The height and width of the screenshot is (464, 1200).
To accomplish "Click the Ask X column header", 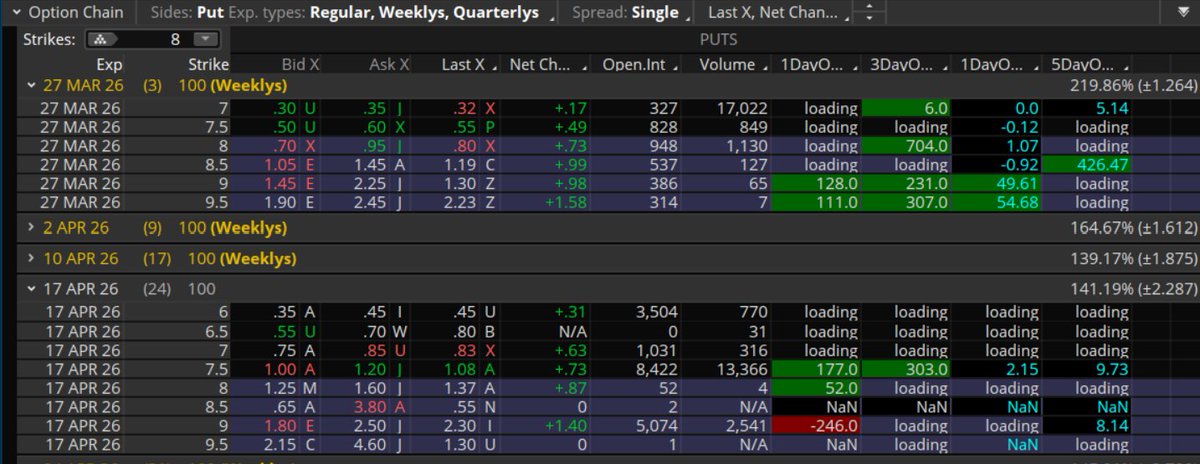I will 390,64.
